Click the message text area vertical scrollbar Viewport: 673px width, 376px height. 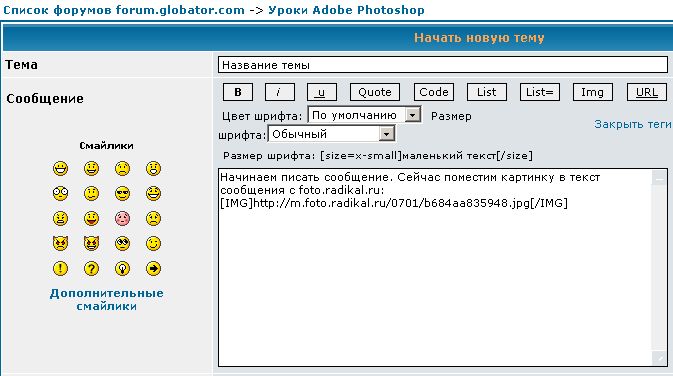click(x=659, y=267)
